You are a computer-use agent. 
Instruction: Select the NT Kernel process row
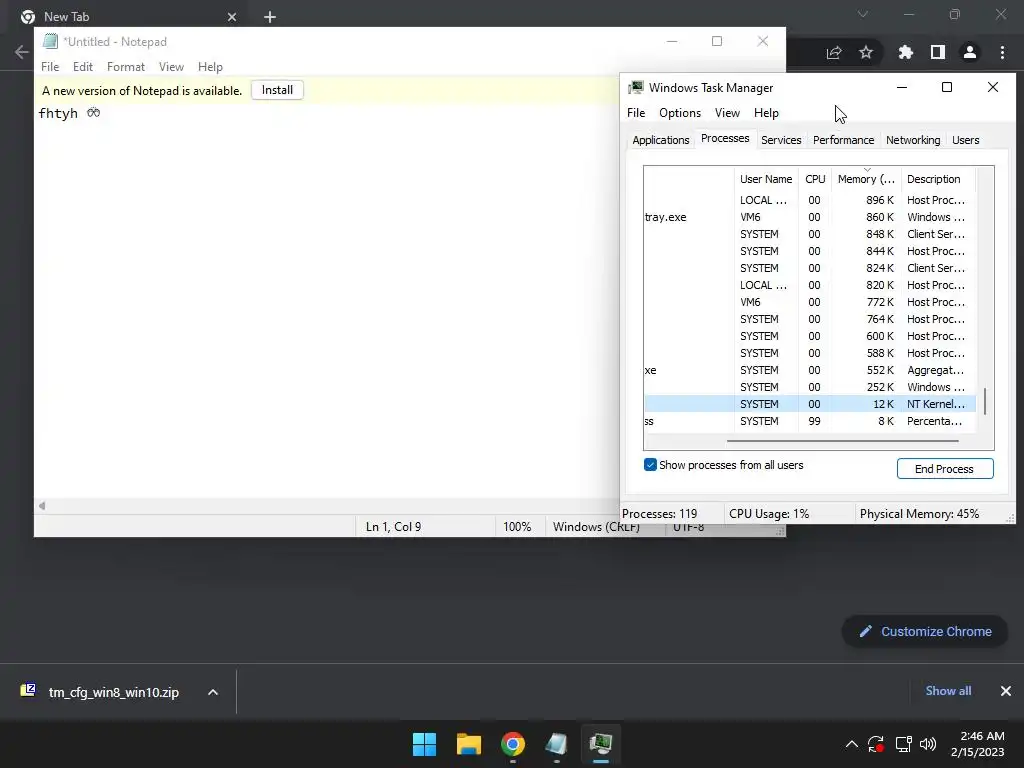coord(810,404)
